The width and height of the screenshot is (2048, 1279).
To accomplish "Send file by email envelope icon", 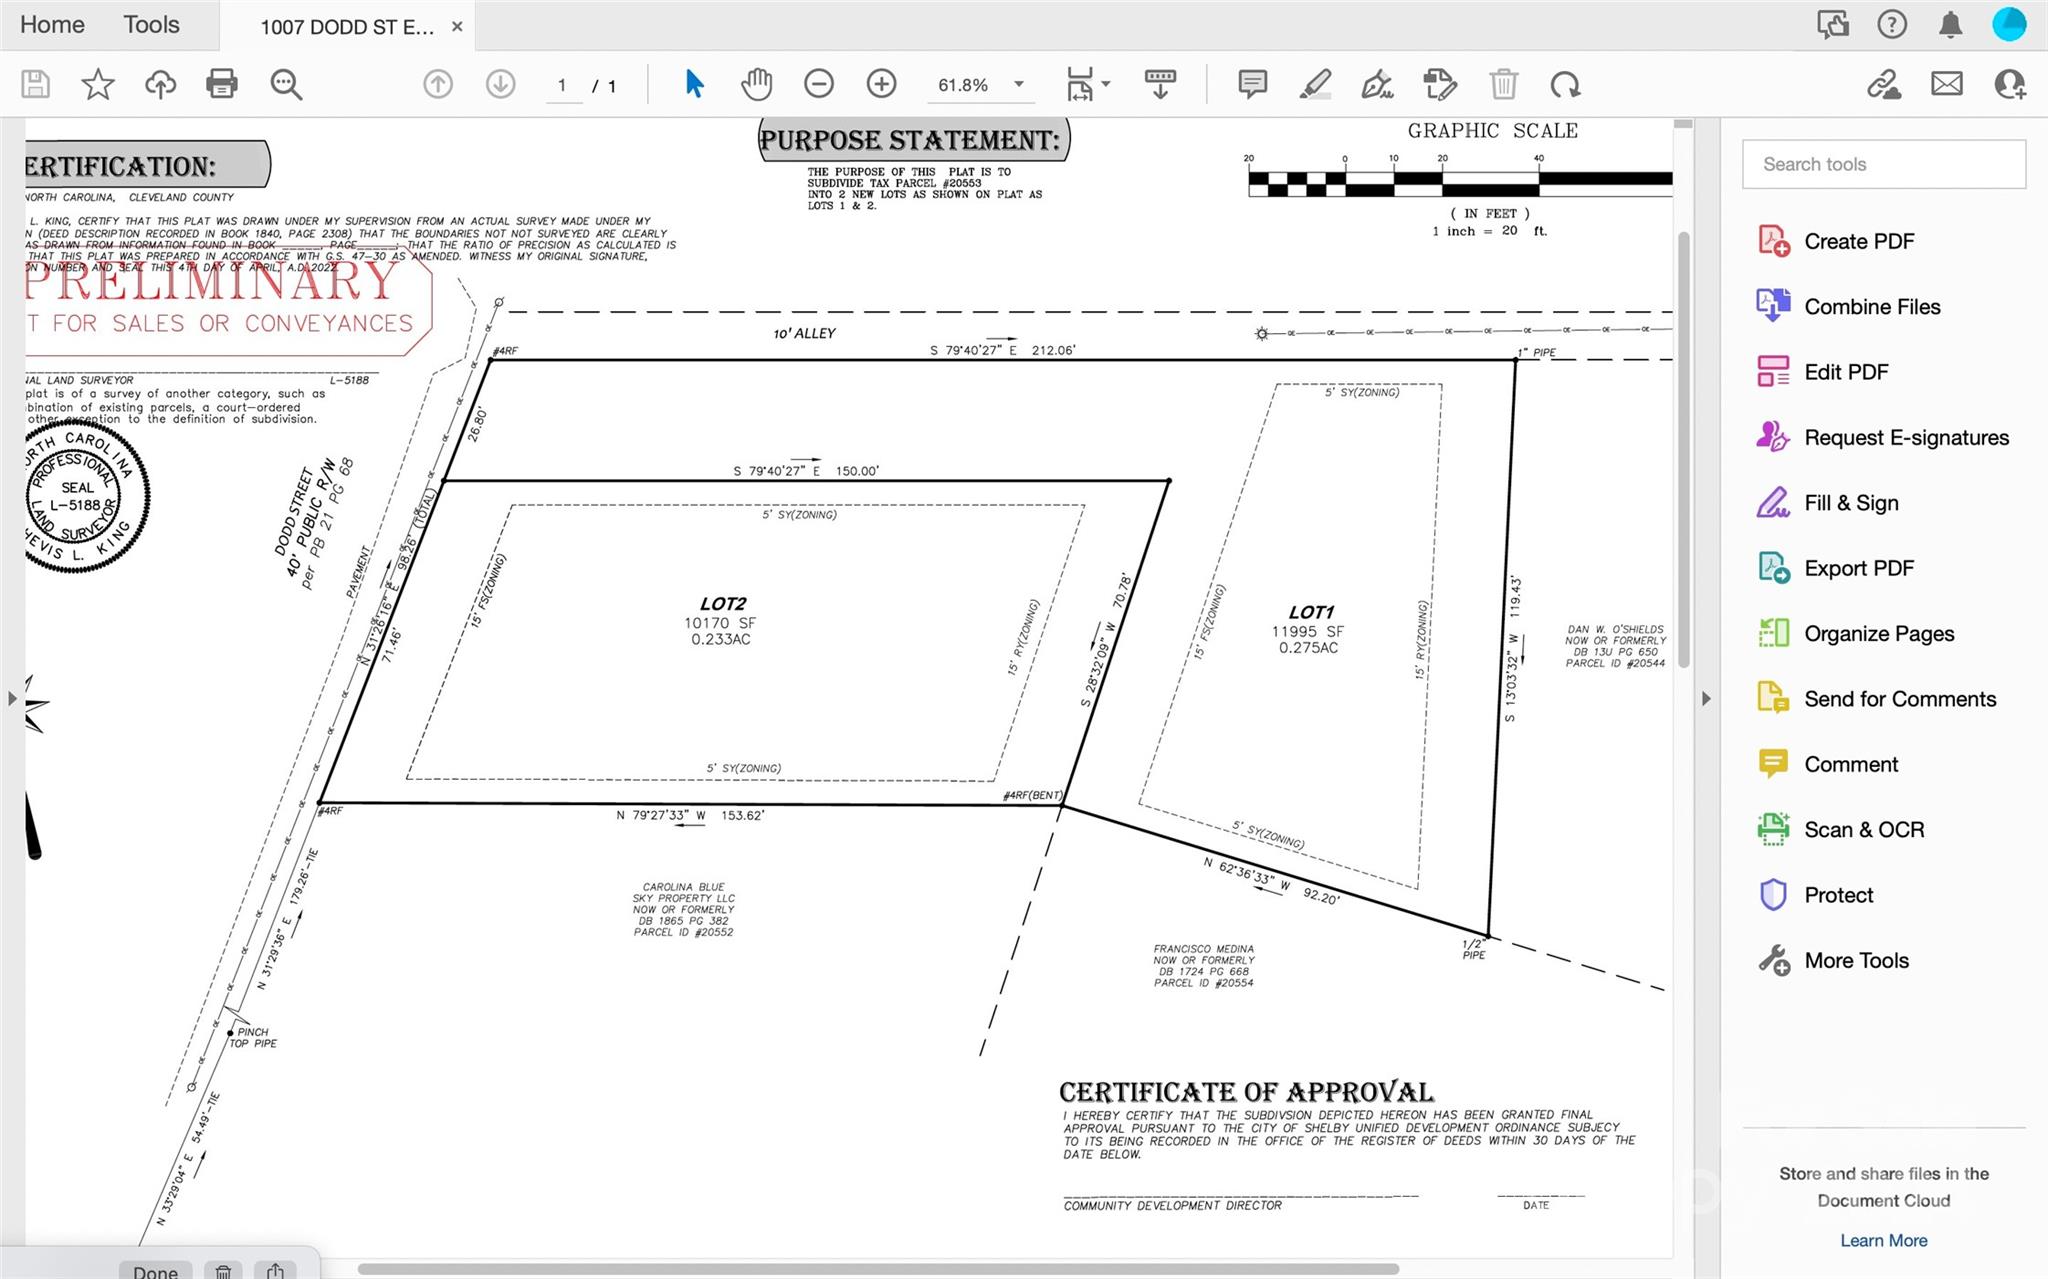I will 1946,84.
